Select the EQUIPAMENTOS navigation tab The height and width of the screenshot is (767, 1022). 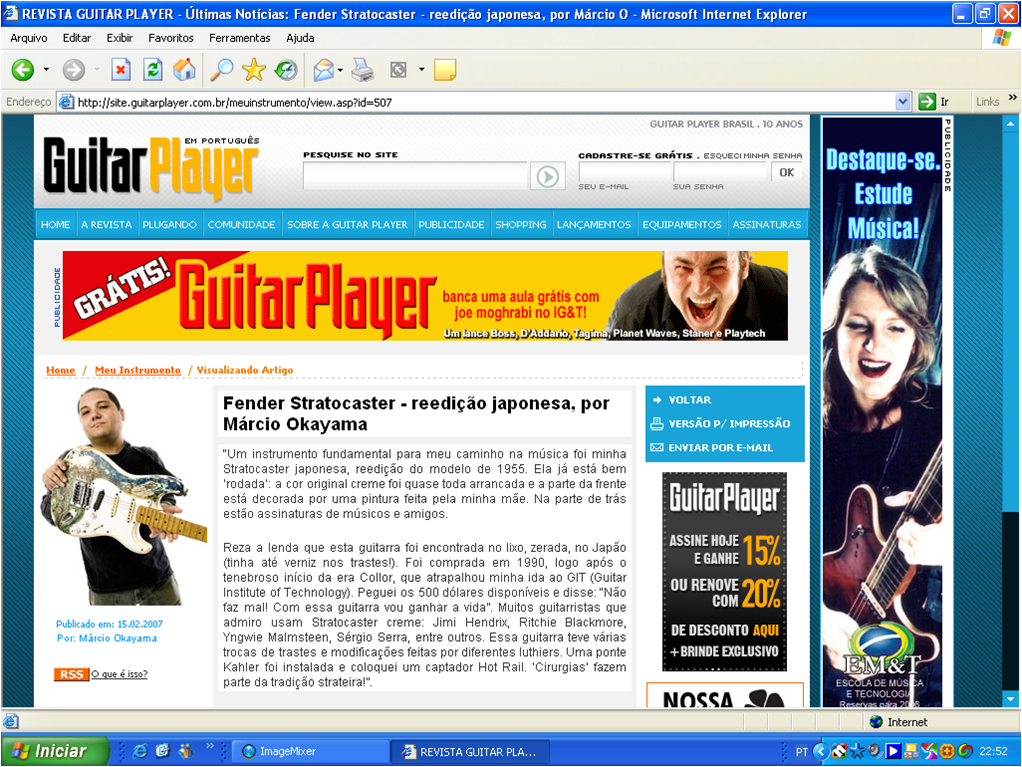tap(682, 224)
